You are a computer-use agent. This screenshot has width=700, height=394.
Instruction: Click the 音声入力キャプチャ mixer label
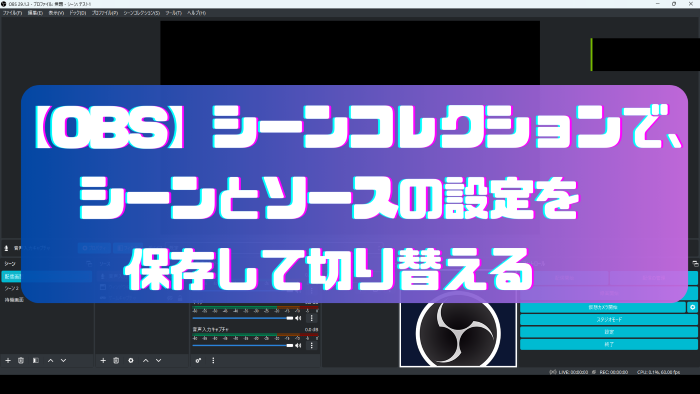(210, 329)
